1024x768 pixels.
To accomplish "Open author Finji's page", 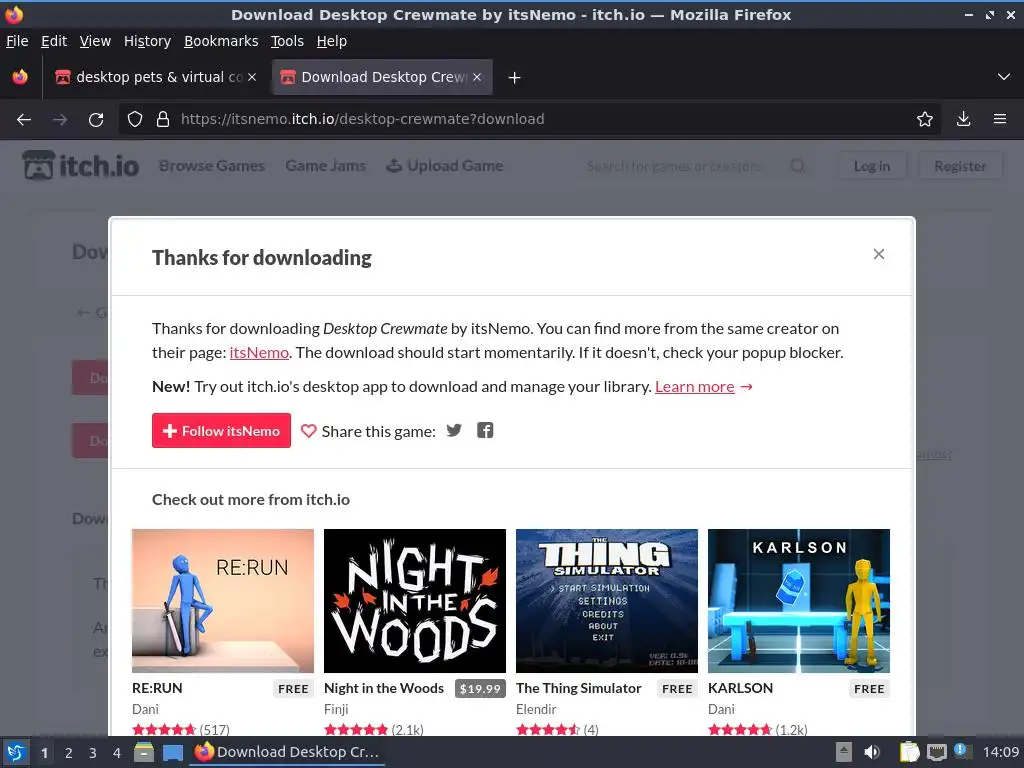I will pyautogui.click(x=336, y=709).
